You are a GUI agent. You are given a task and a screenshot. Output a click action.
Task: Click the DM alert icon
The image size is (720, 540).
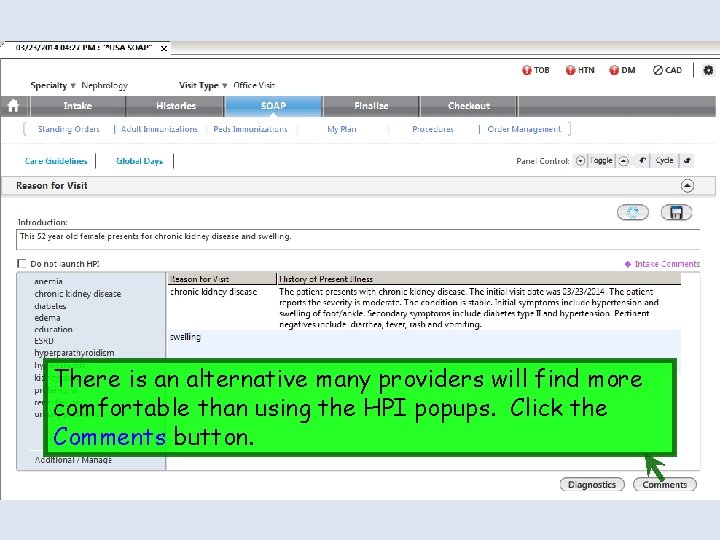click(x=614, y=70)
